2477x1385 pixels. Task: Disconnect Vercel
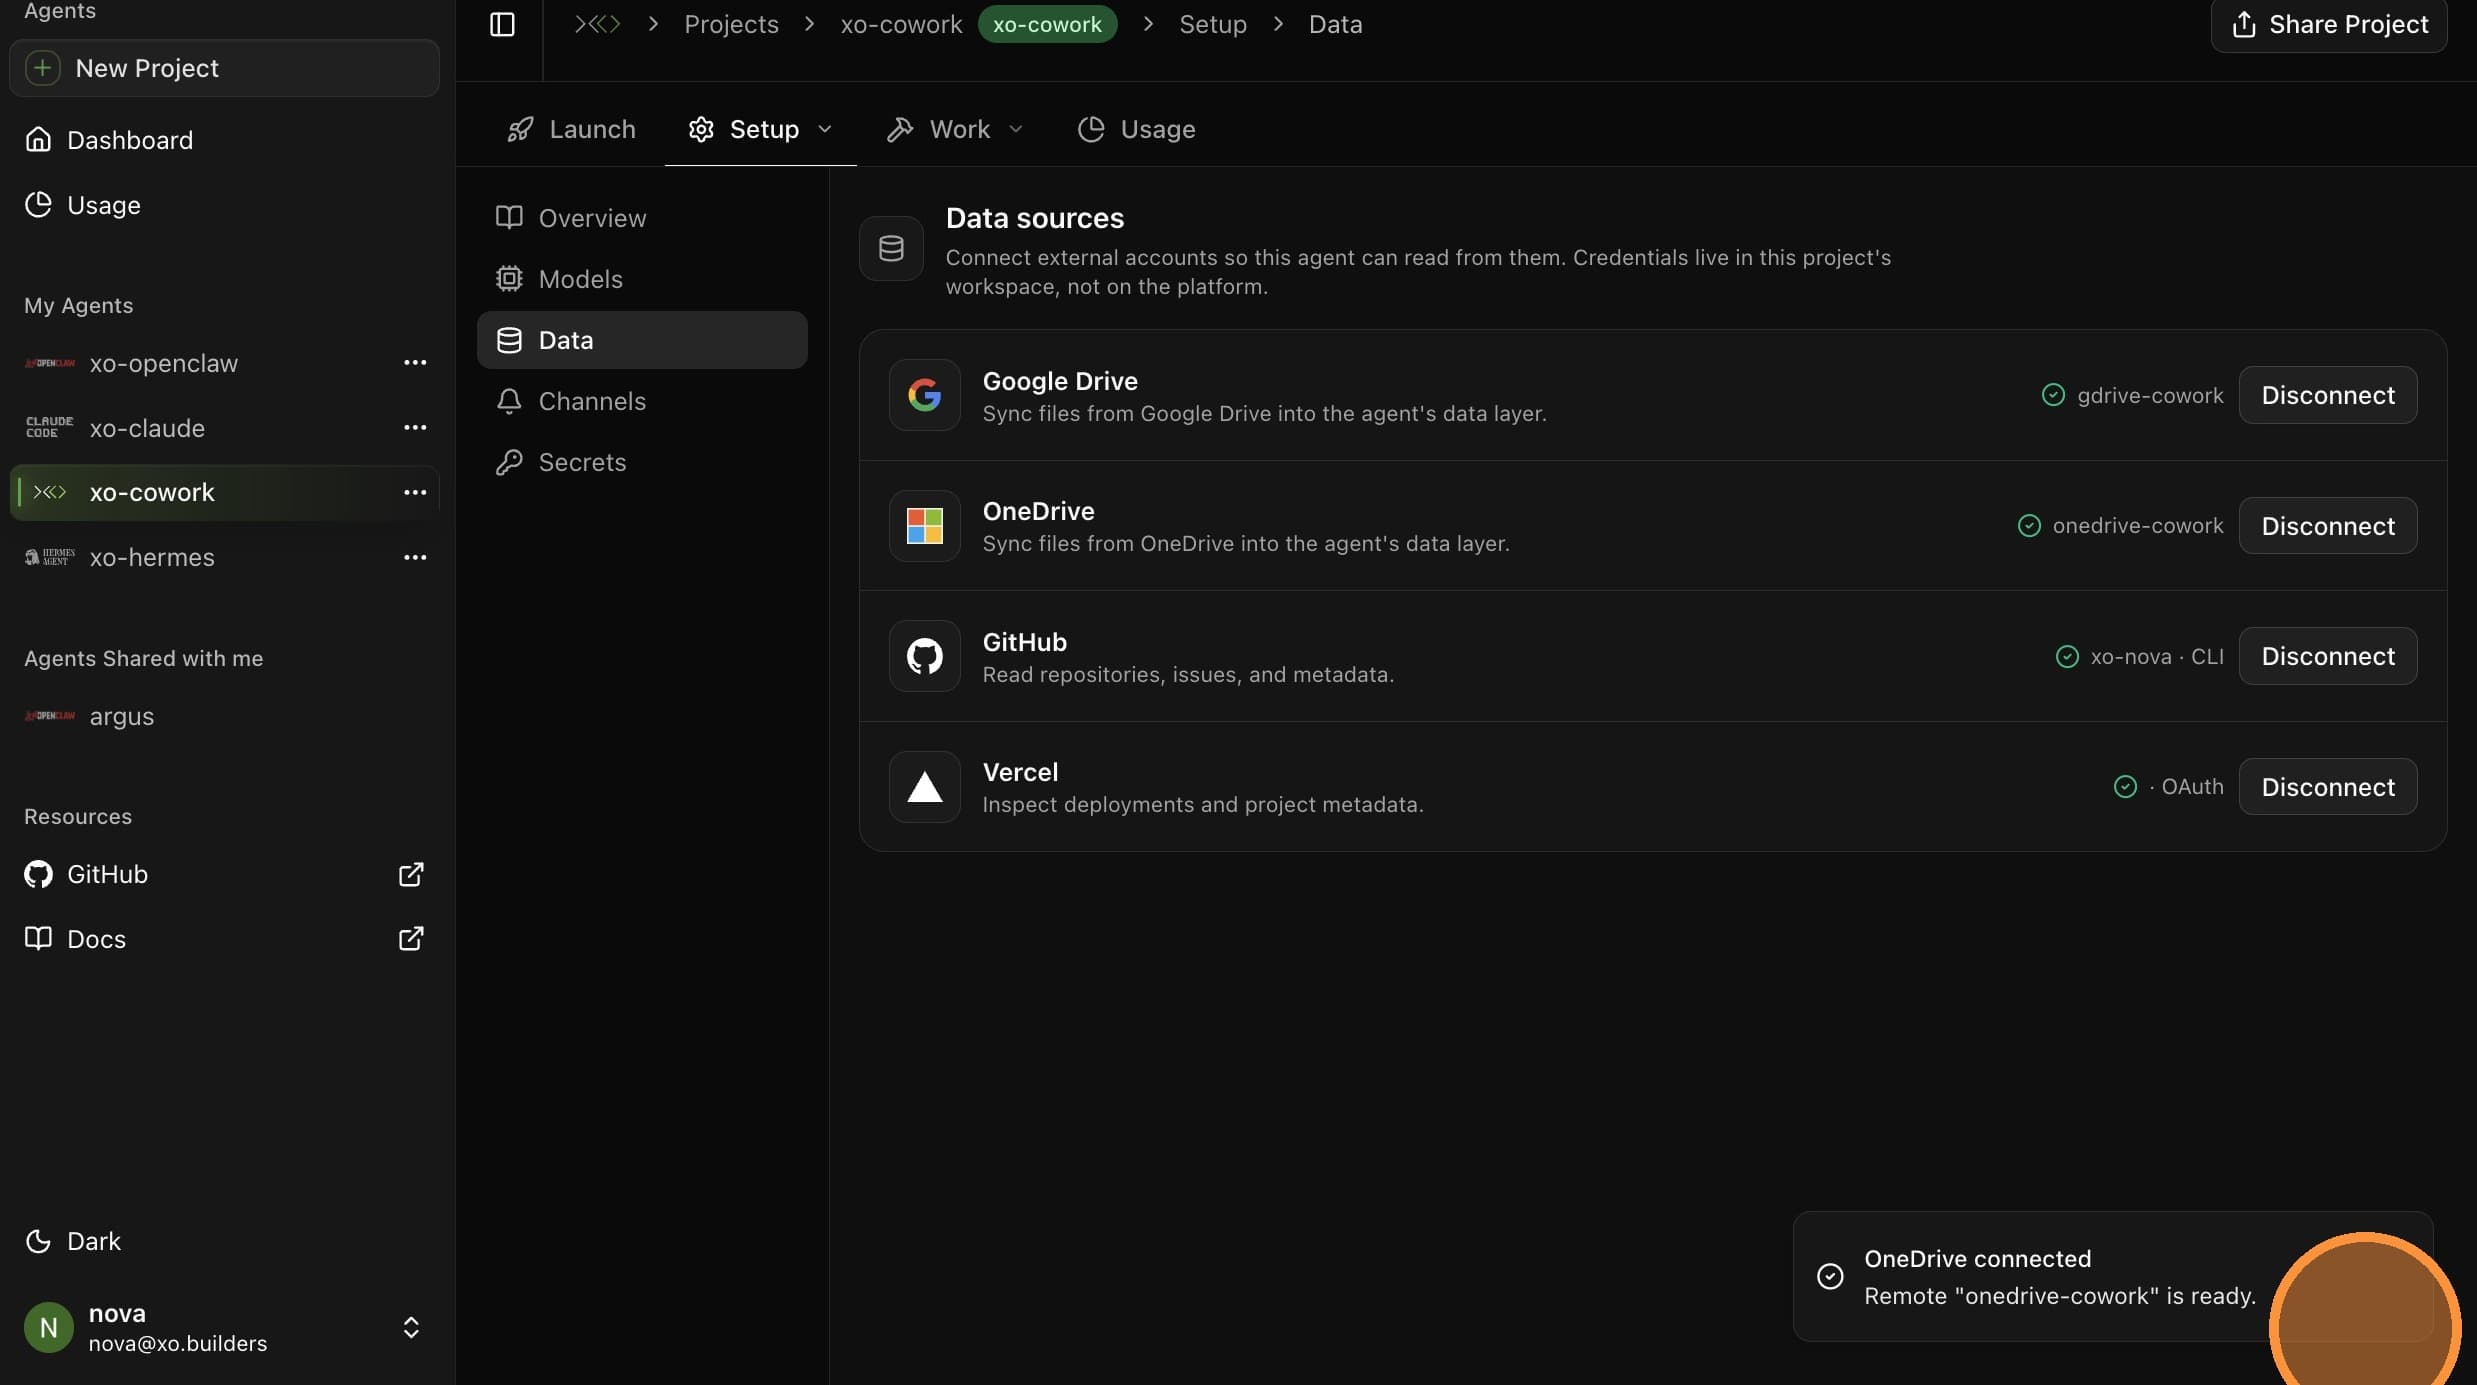click(2328, 787)
